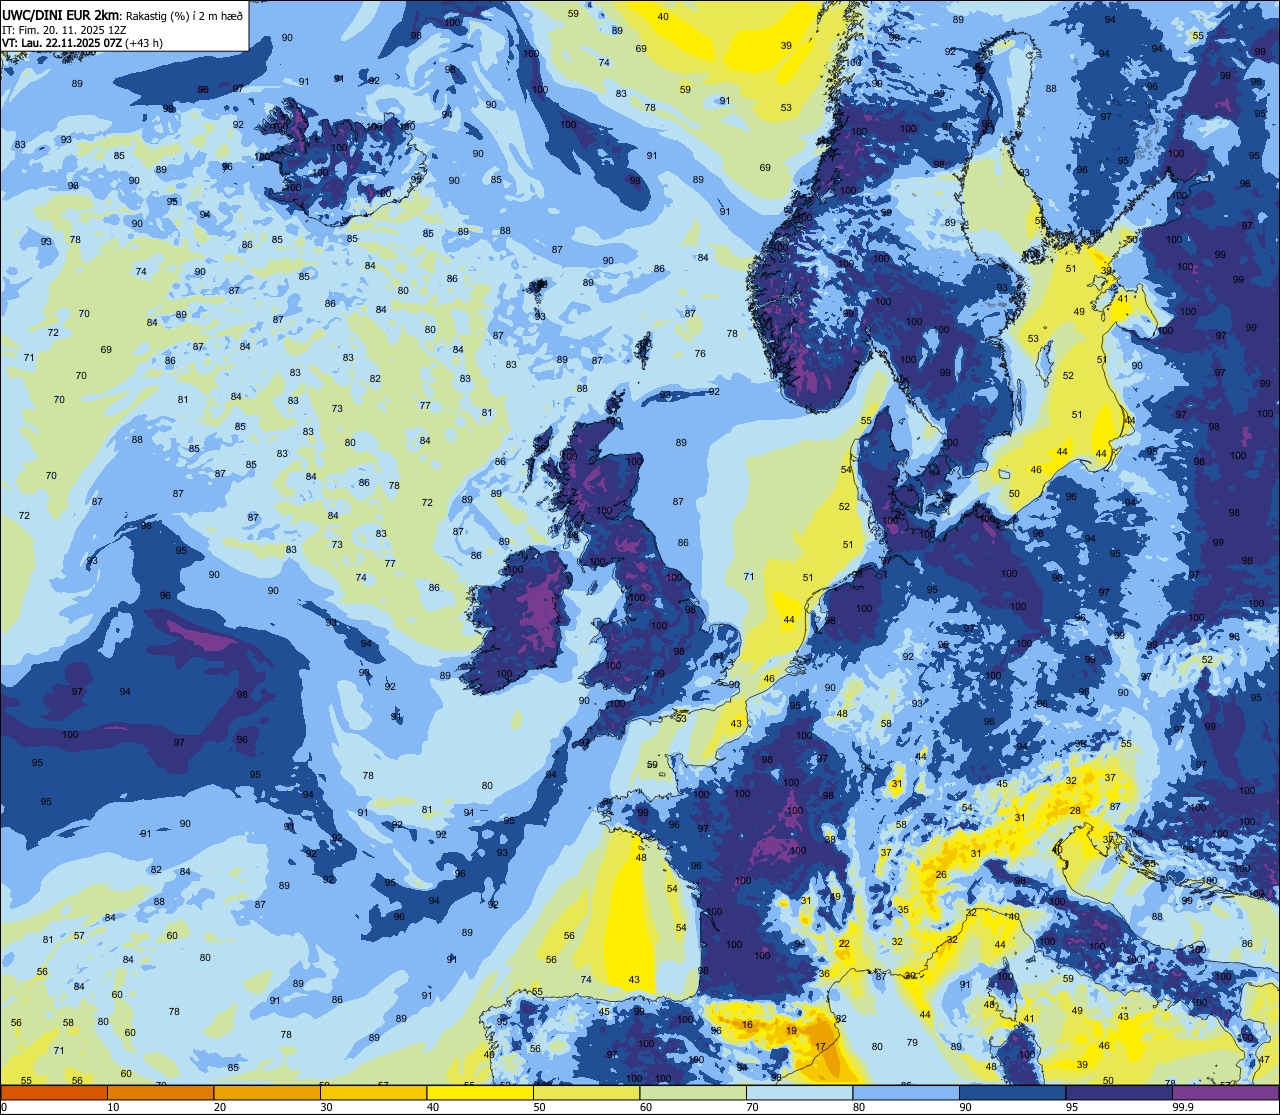Pick the 90–95 blue legend swatch
Viewport: 1280px width, 1115px height.
[1012, 1093]
